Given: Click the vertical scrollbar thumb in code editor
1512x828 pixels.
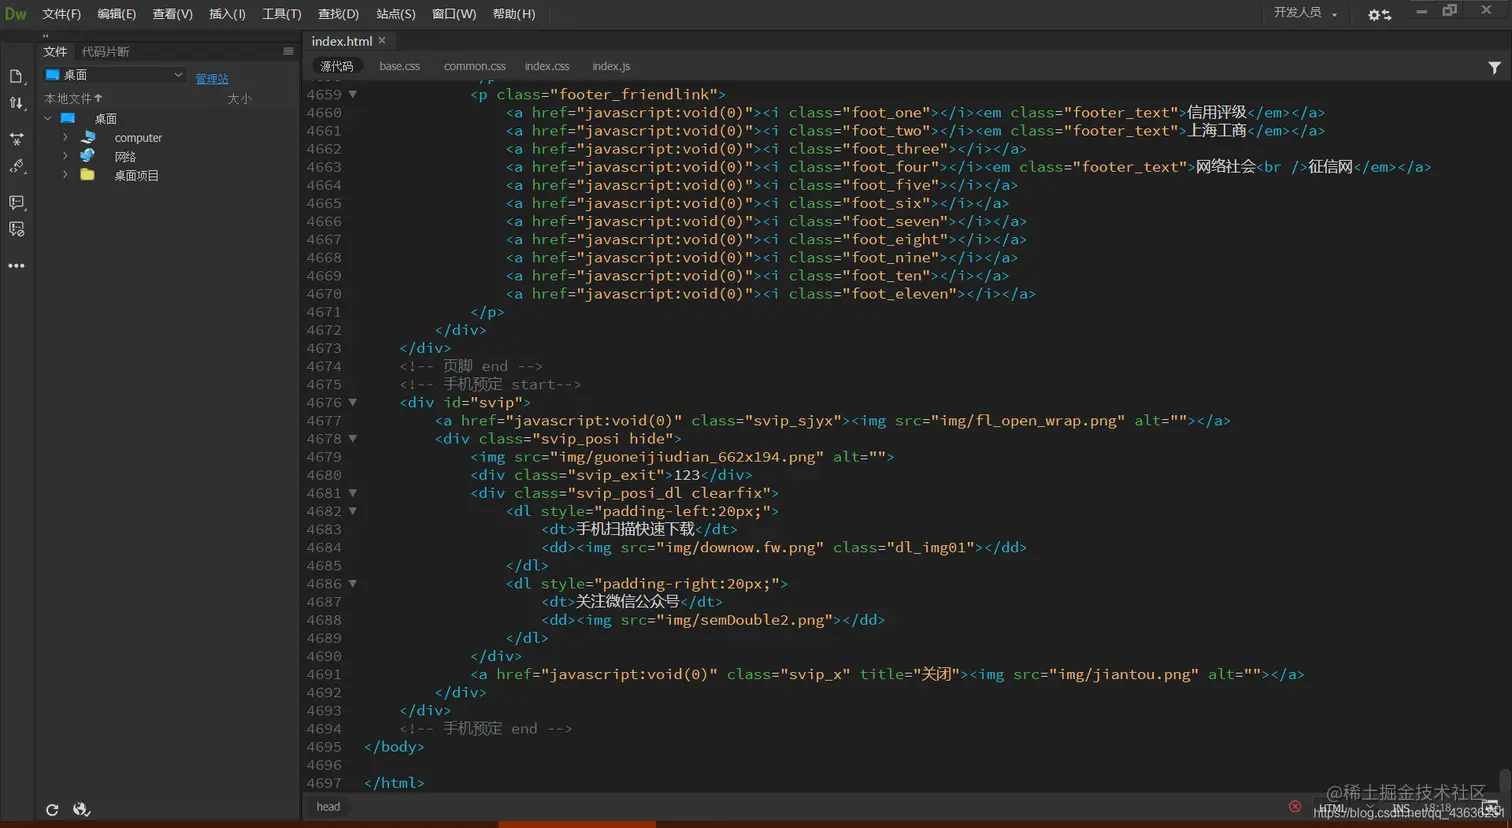Looking at the screenshot, I should point(1504,780).
